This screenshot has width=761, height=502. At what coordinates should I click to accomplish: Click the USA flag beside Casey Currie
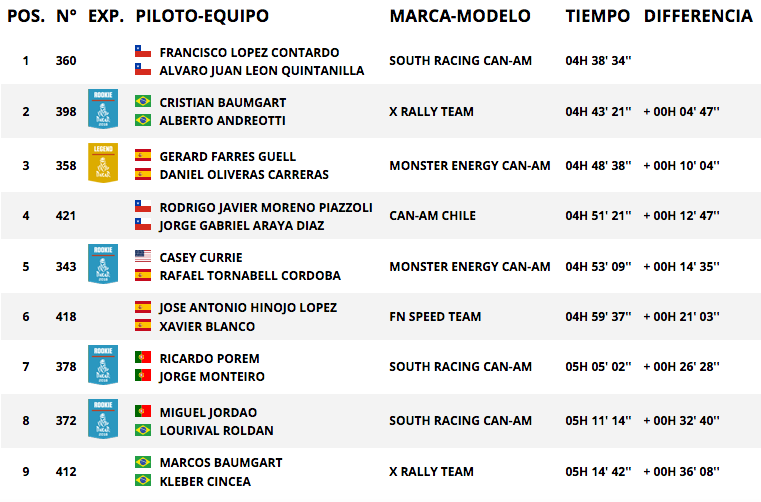click(143, 256)
